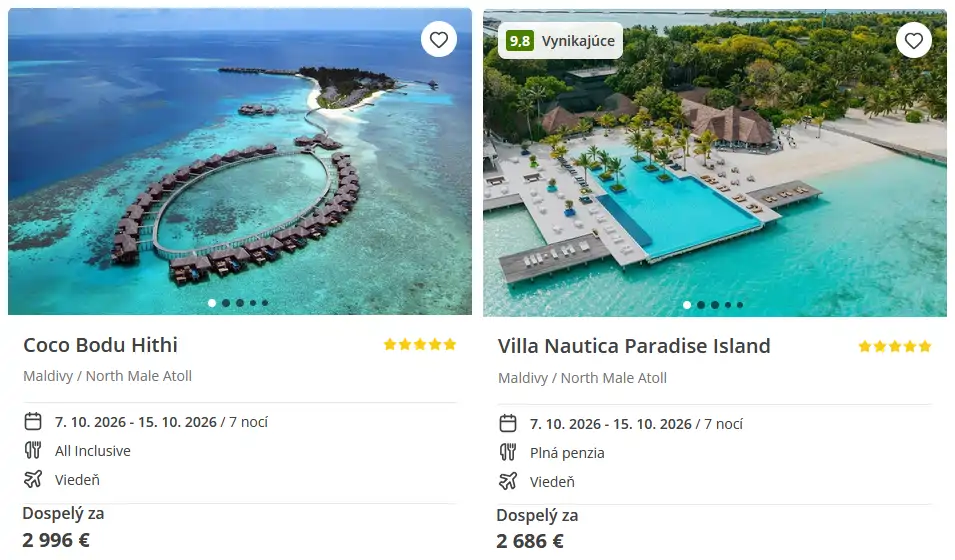Screen dimensions: 955x560
Task: Open Villa Nautica pool photo
Action: point(715,163)
